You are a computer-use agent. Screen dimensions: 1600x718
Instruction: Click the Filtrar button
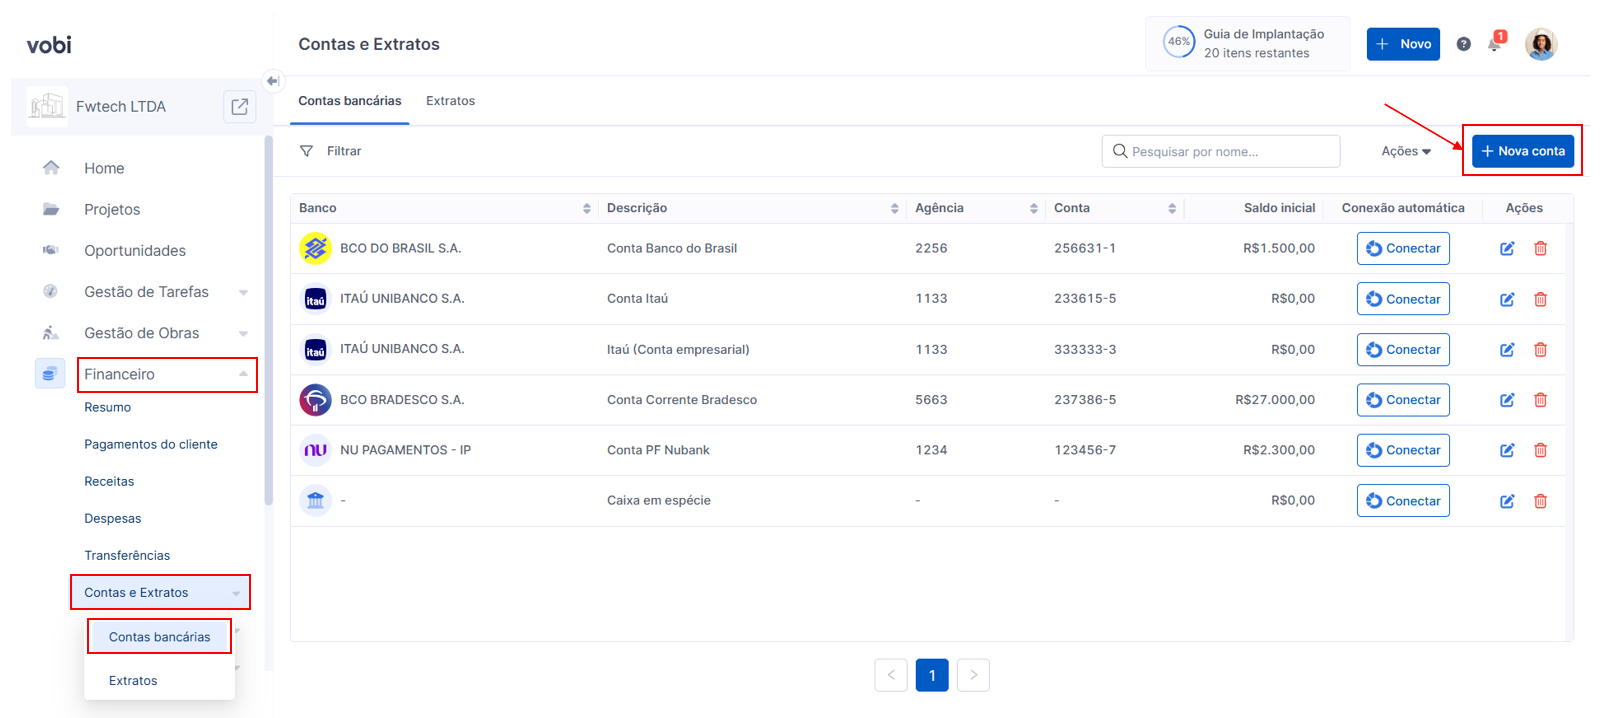point(331,151)
